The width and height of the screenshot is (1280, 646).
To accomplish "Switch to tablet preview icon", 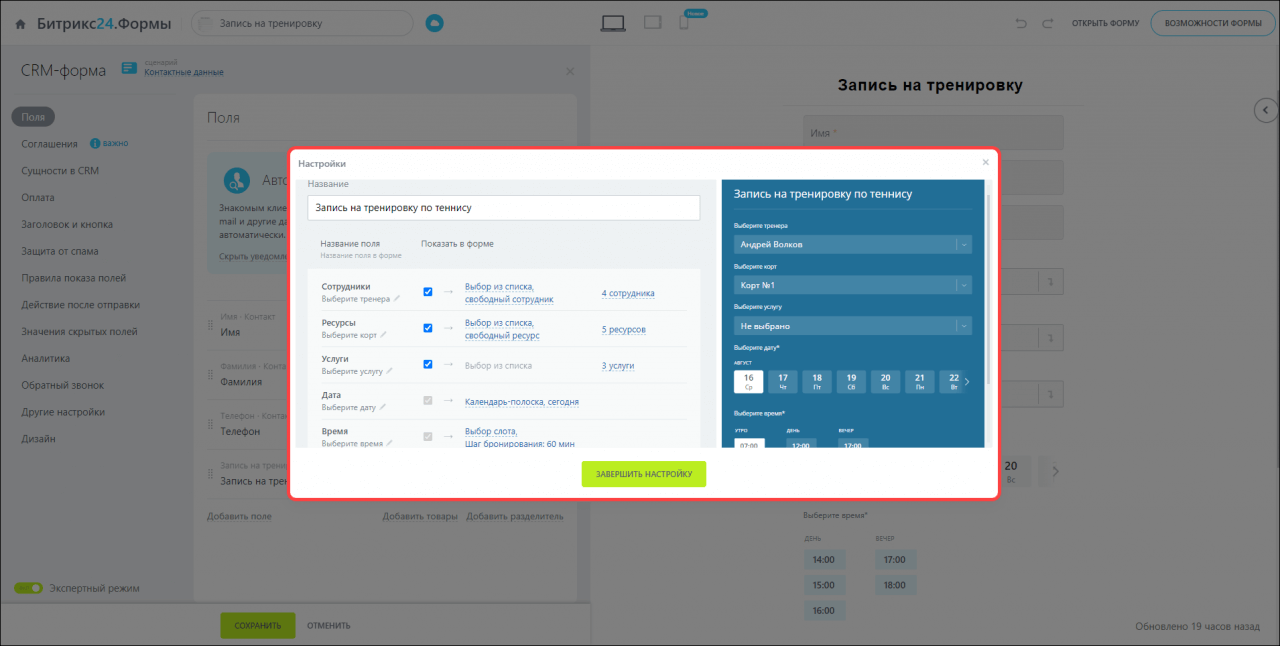I will [653, 23].
